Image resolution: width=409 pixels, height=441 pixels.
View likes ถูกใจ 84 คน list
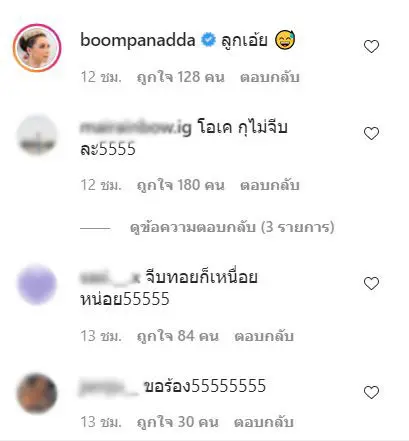pyautogui.click(x=178, y=336)
